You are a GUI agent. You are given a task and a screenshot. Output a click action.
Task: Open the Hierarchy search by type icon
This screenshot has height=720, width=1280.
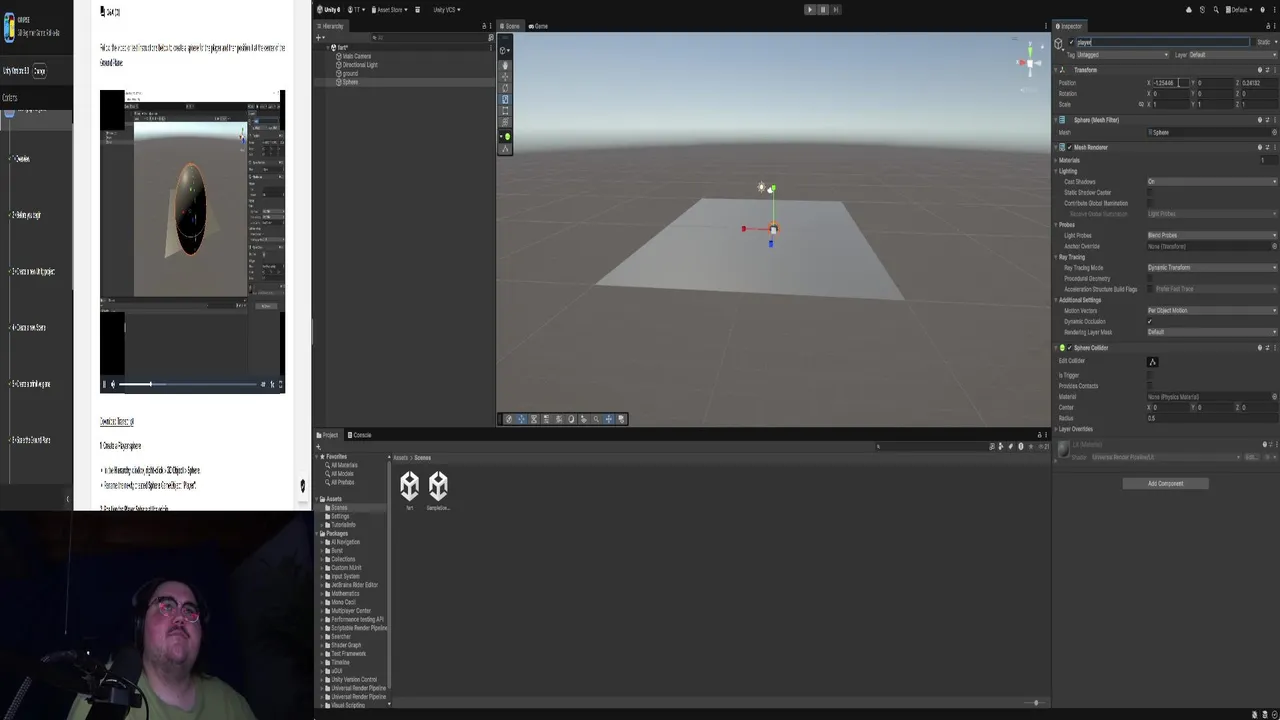coord(491,37)
